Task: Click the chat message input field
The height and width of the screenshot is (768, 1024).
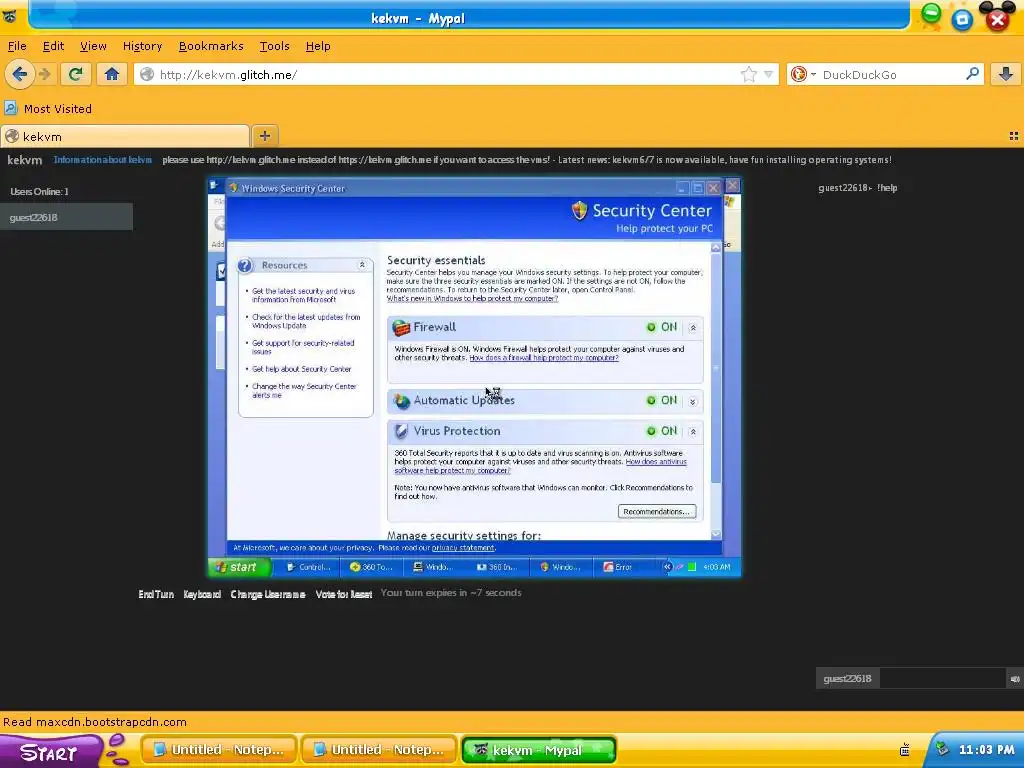Action: point(942,678)
